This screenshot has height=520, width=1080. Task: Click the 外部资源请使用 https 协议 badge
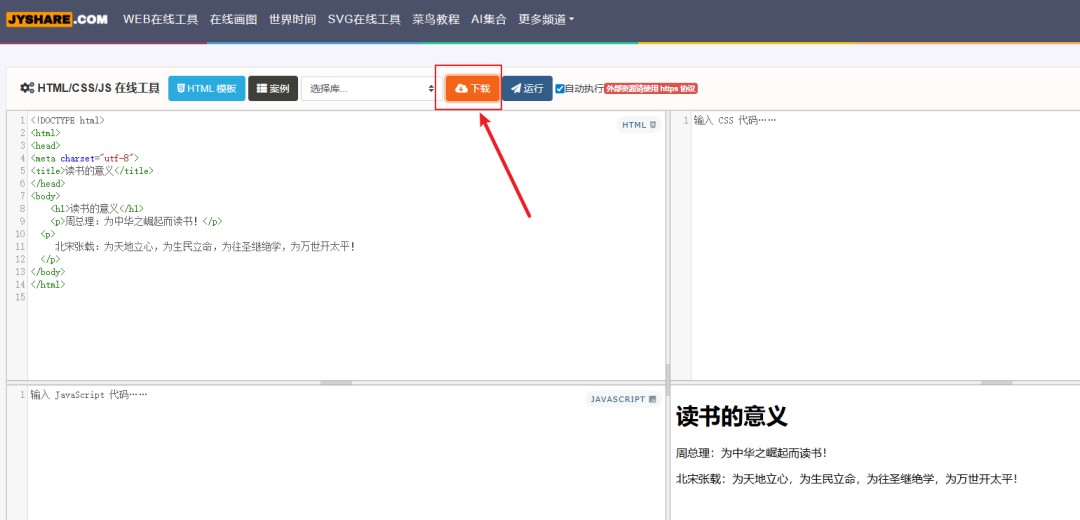click(651, 88)
